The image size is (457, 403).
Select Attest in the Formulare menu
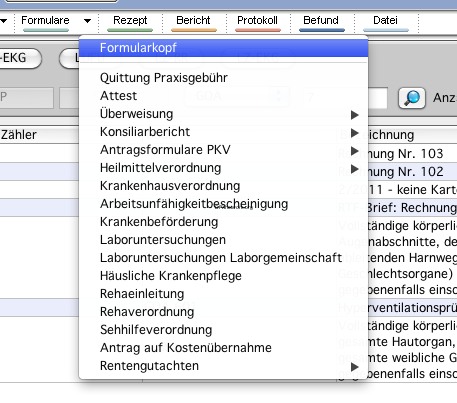click(x=223, y=96)
